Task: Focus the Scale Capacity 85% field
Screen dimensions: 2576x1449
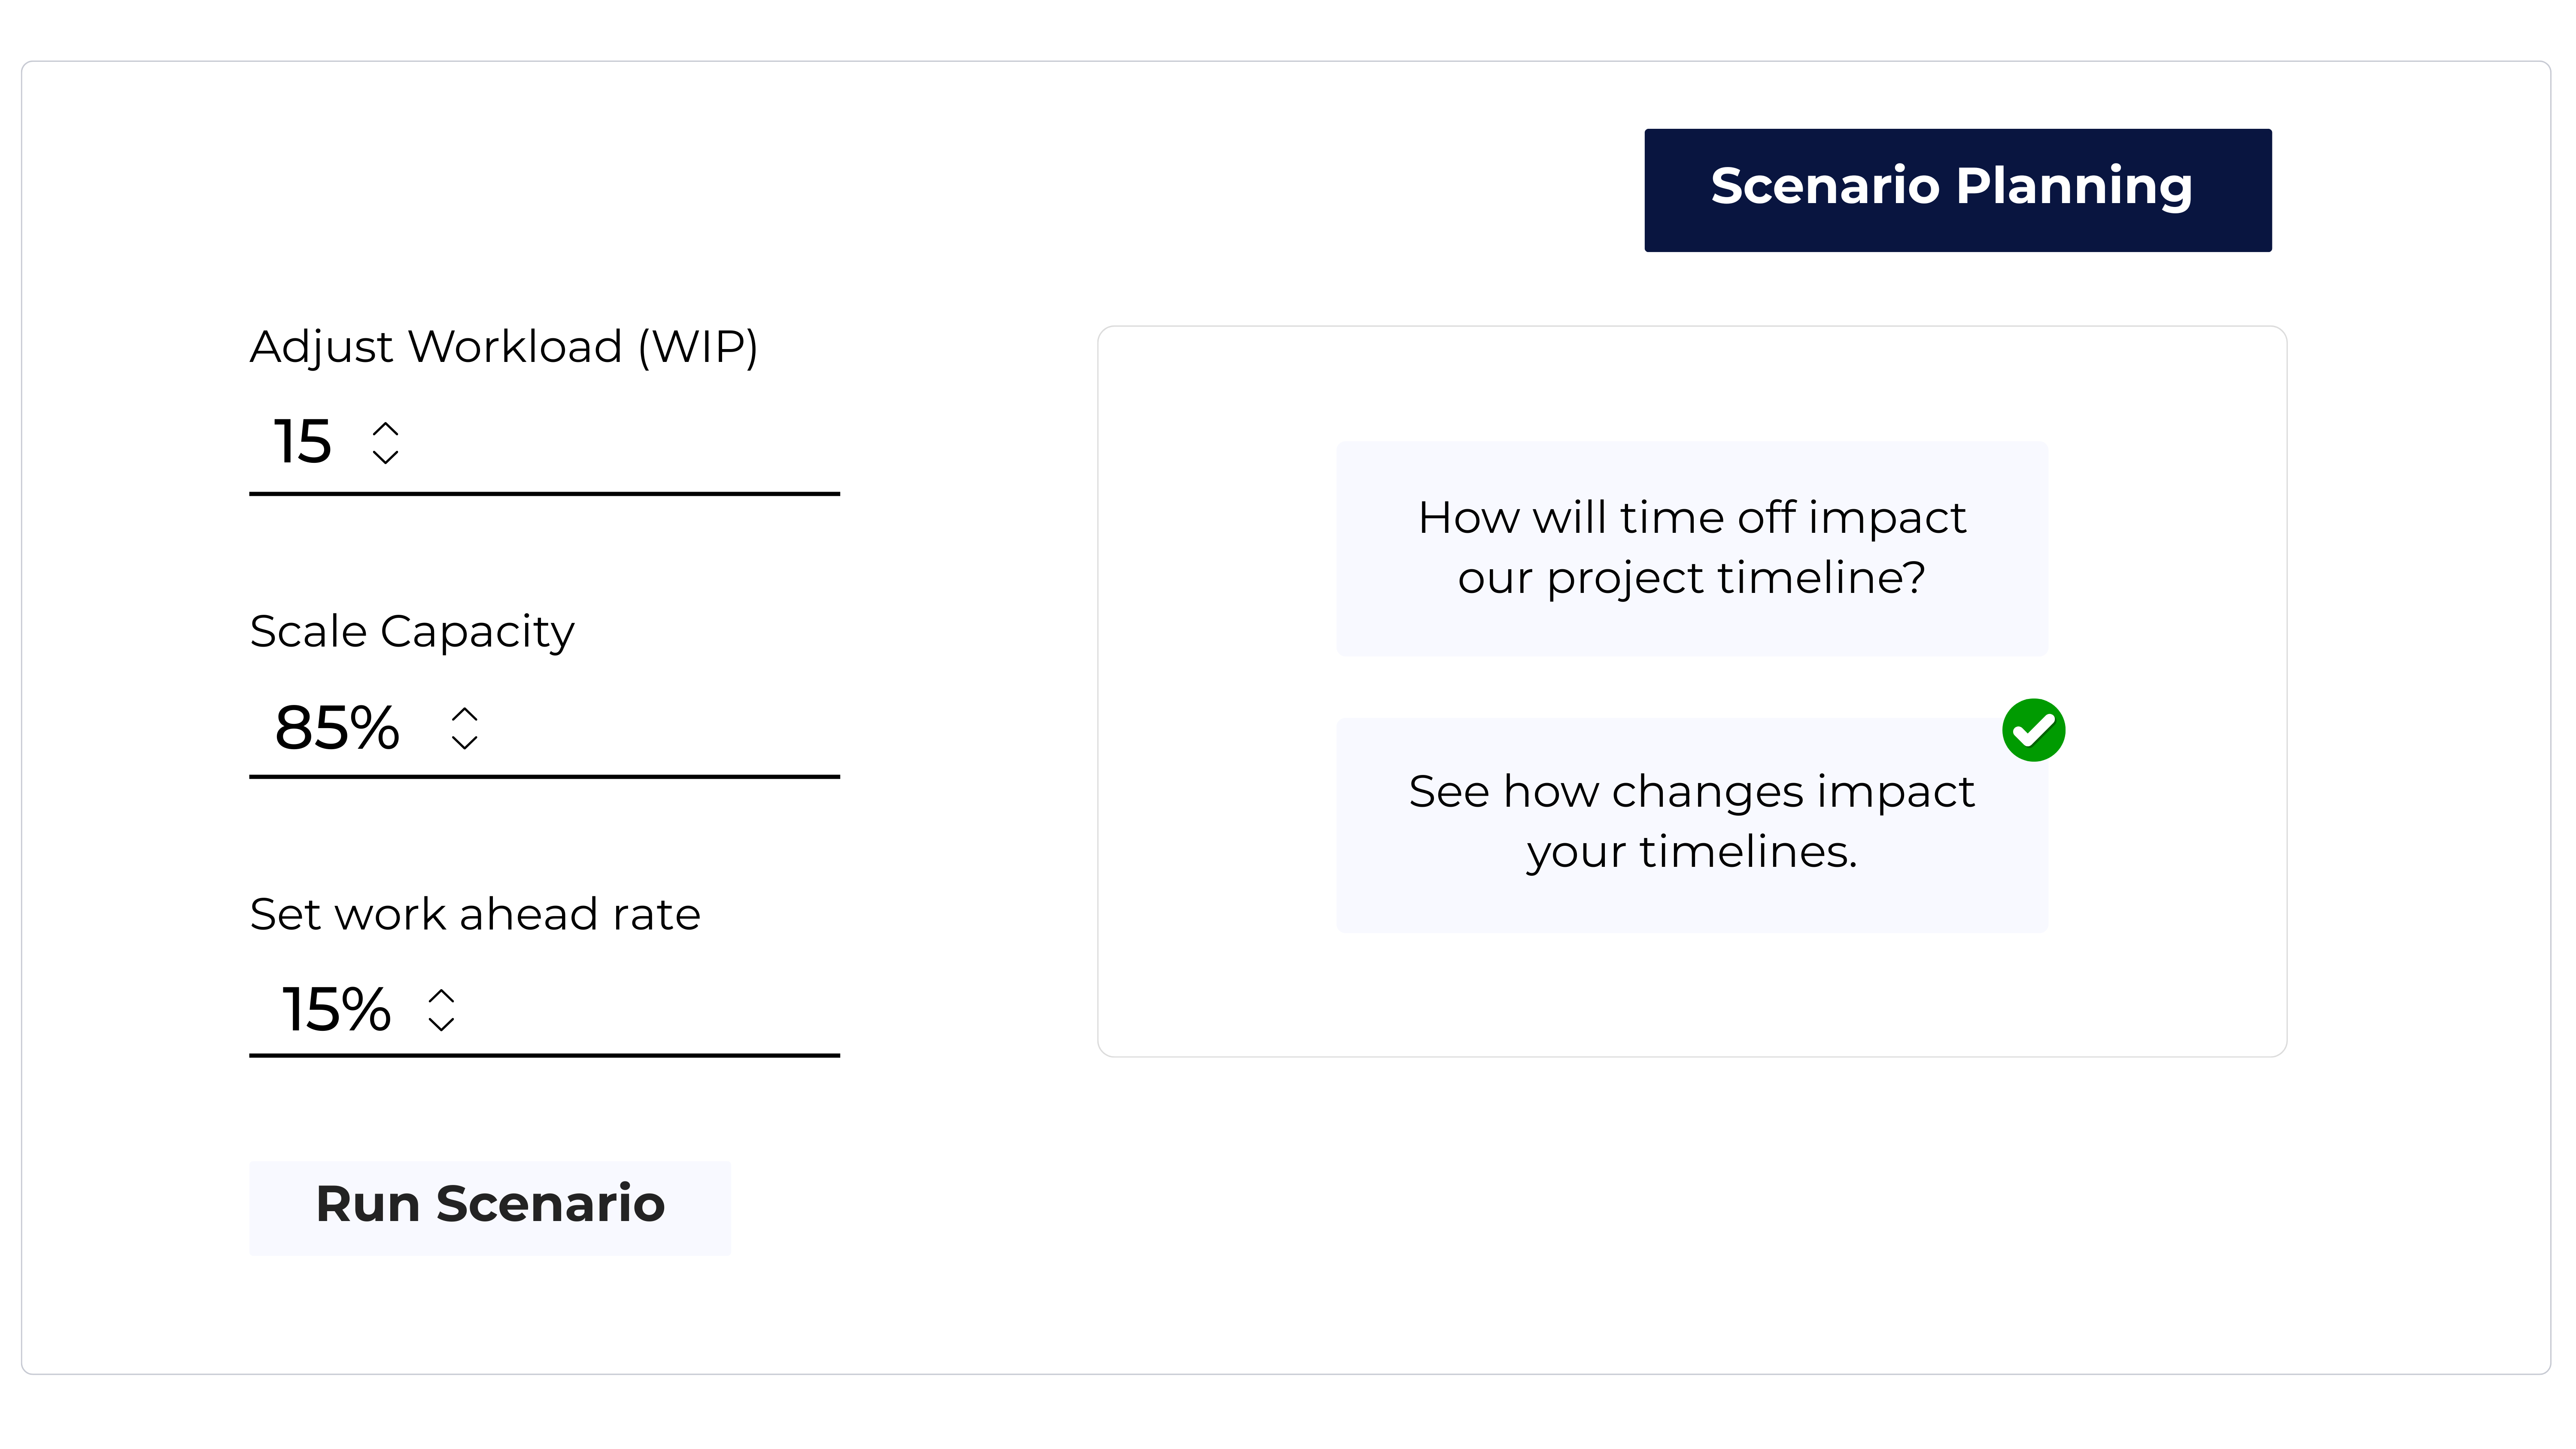Action: (x=337, y=728)
